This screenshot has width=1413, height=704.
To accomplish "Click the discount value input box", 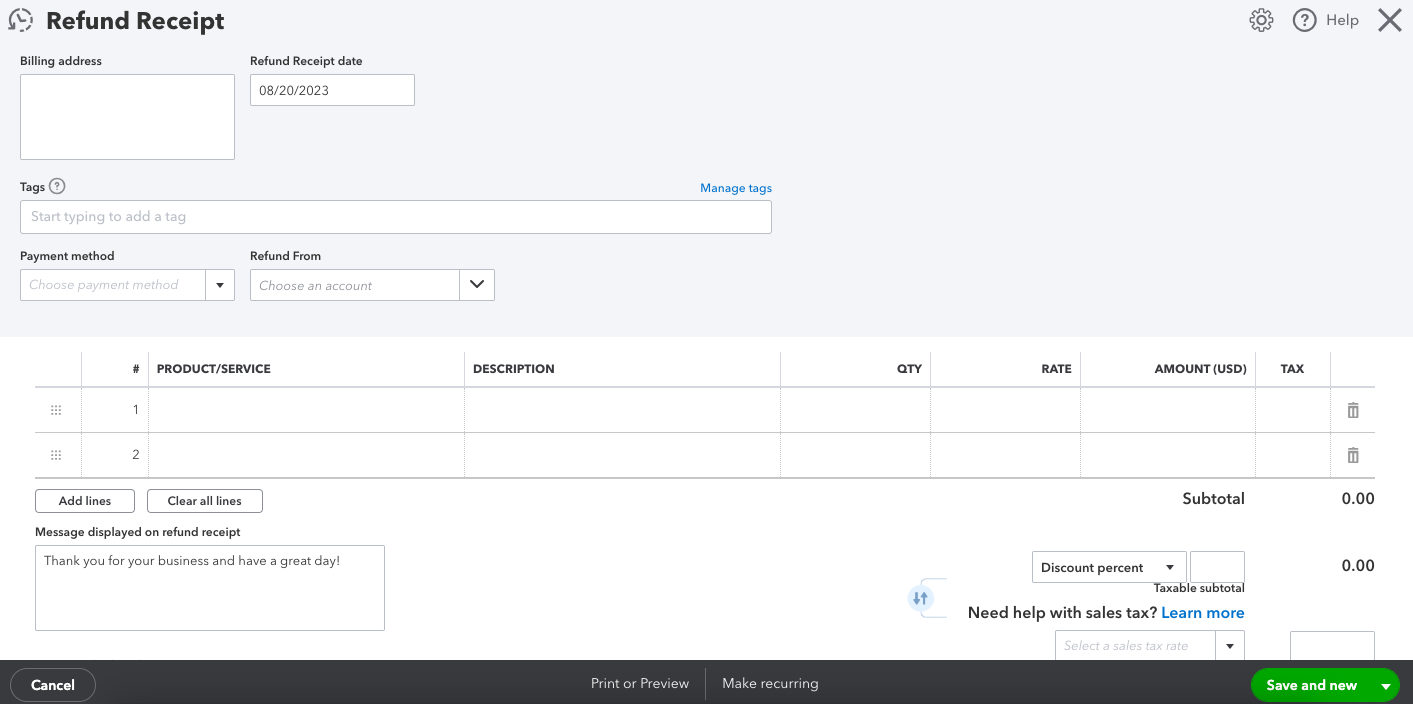I will pos(1217,567).
